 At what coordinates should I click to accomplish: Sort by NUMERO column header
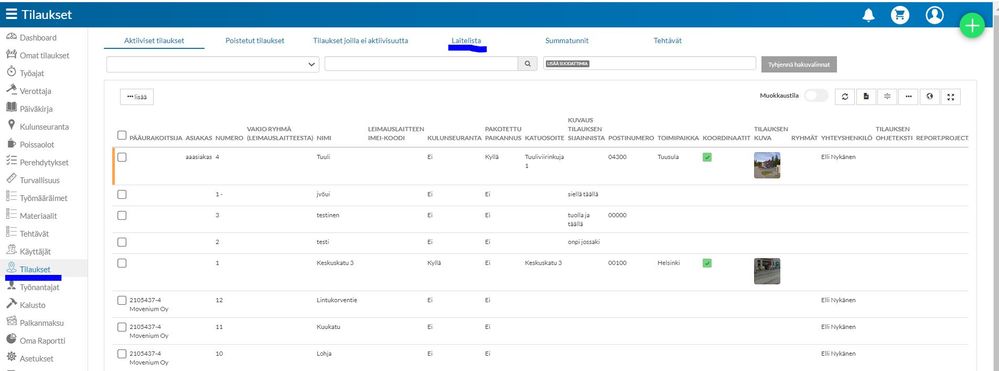point(229,138)
